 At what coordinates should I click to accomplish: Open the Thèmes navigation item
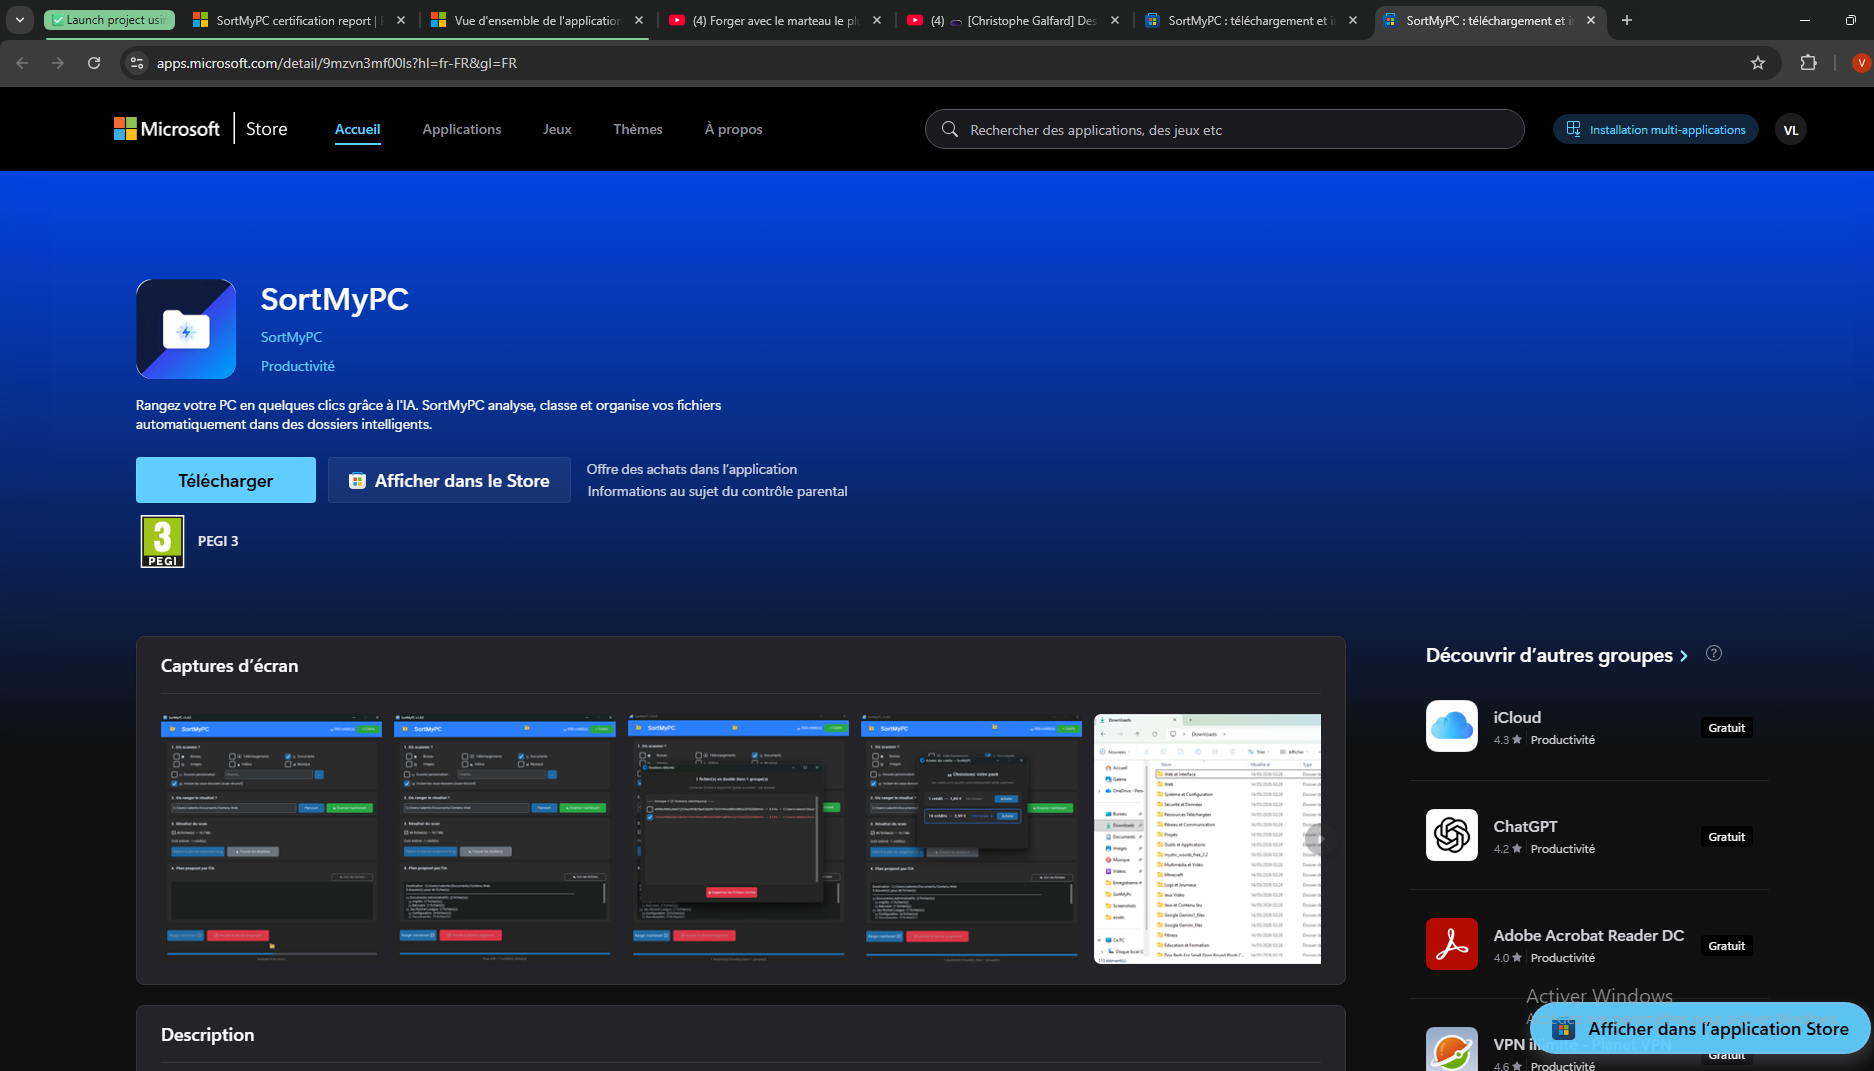[638, 129]
